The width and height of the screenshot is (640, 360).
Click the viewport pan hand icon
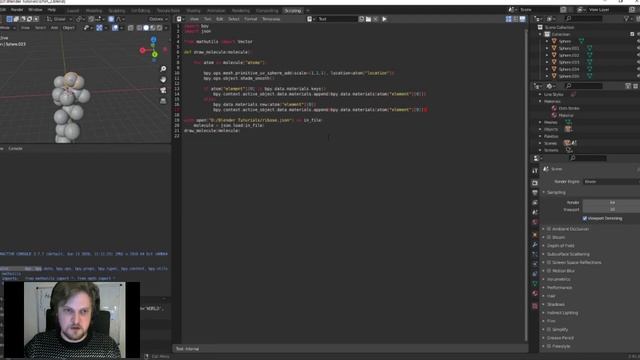coord(163,80)
